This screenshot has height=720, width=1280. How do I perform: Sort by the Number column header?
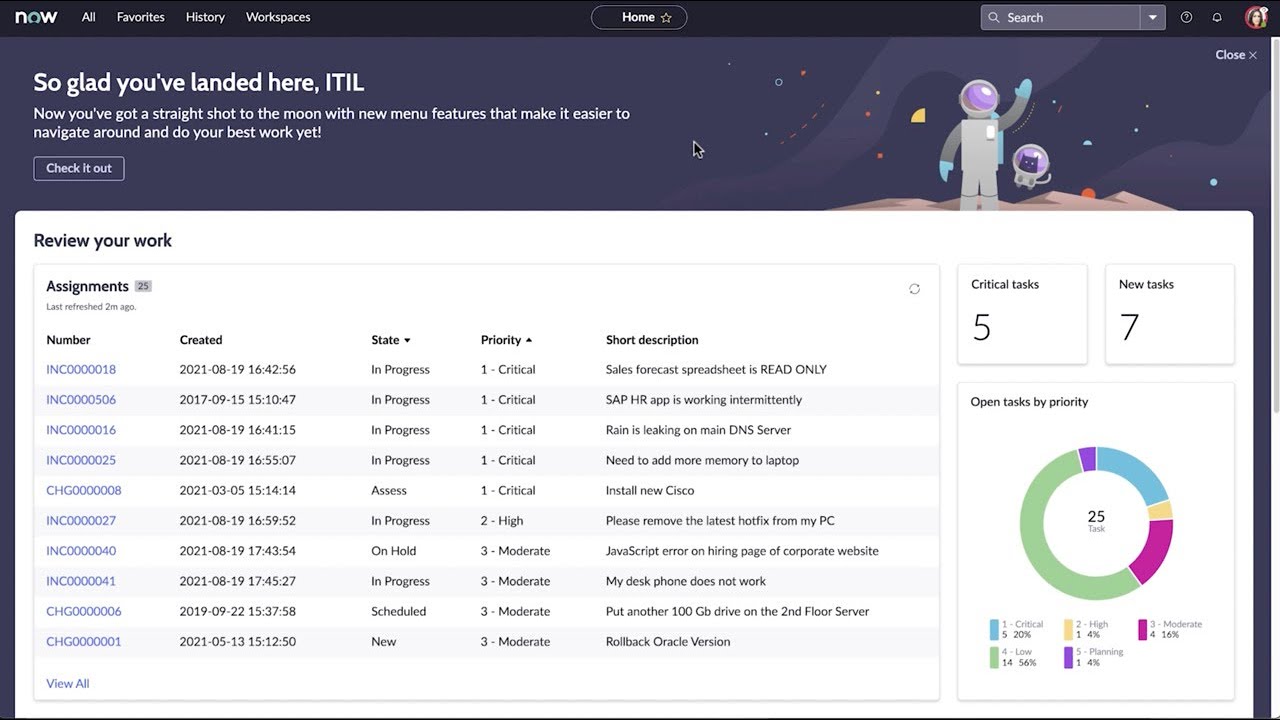68,340
